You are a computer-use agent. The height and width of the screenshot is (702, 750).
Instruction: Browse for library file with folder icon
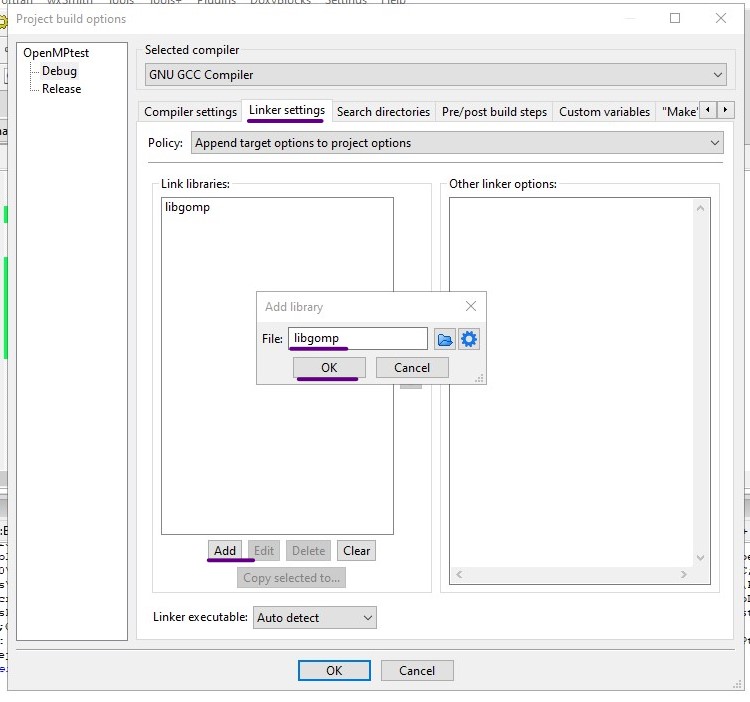[444, 339]
